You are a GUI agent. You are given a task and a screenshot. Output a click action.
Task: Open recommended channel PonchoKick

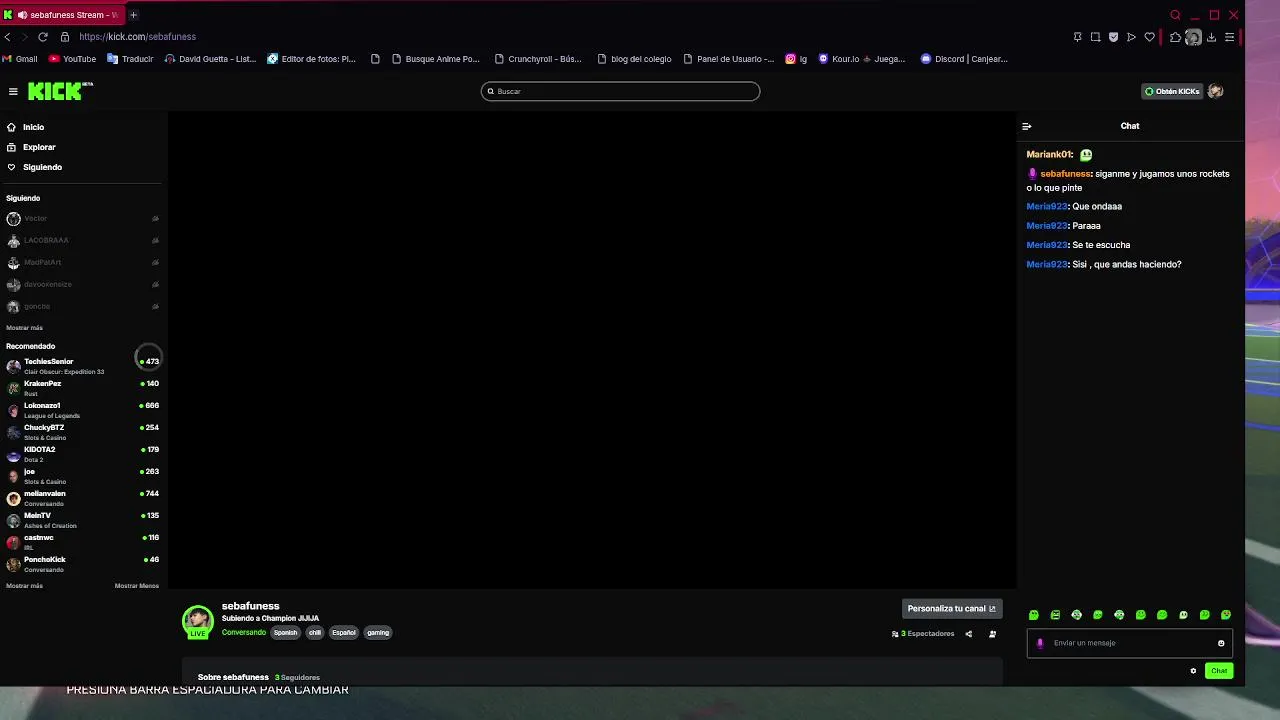pyautogui.click(x=82, y=564)
